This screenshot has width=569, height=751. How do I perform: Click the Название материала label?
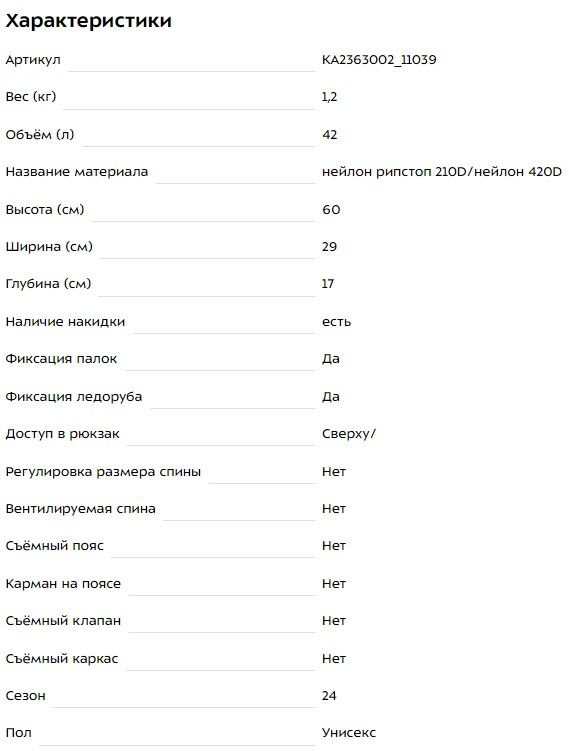coord(77,172)
